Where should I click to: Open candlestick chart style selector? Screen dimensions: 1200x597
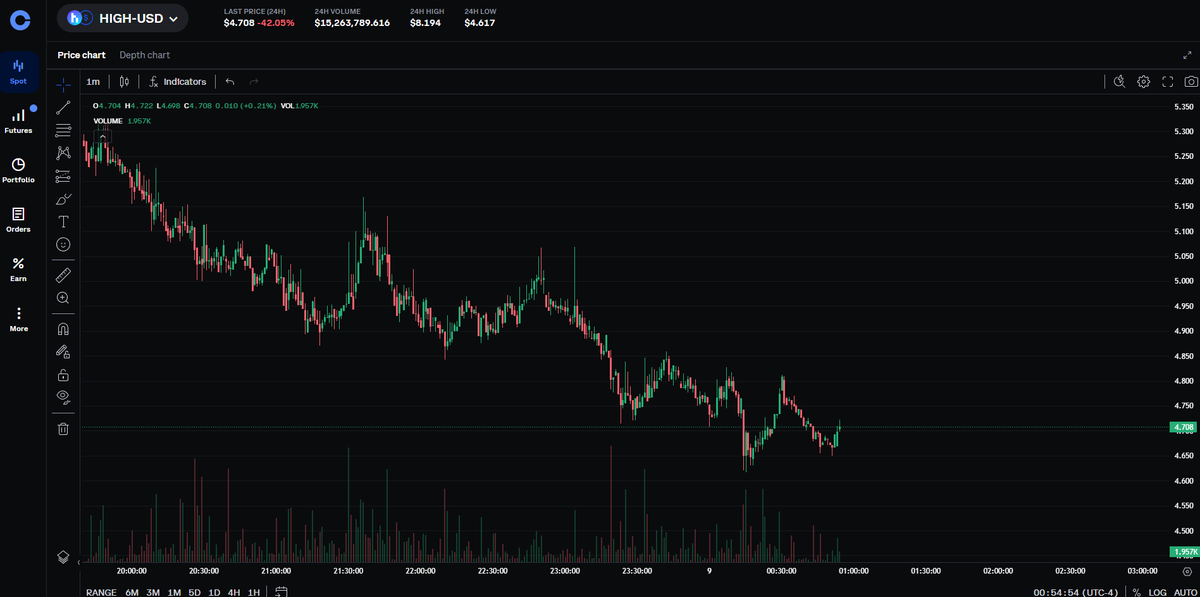pos(125,81)
